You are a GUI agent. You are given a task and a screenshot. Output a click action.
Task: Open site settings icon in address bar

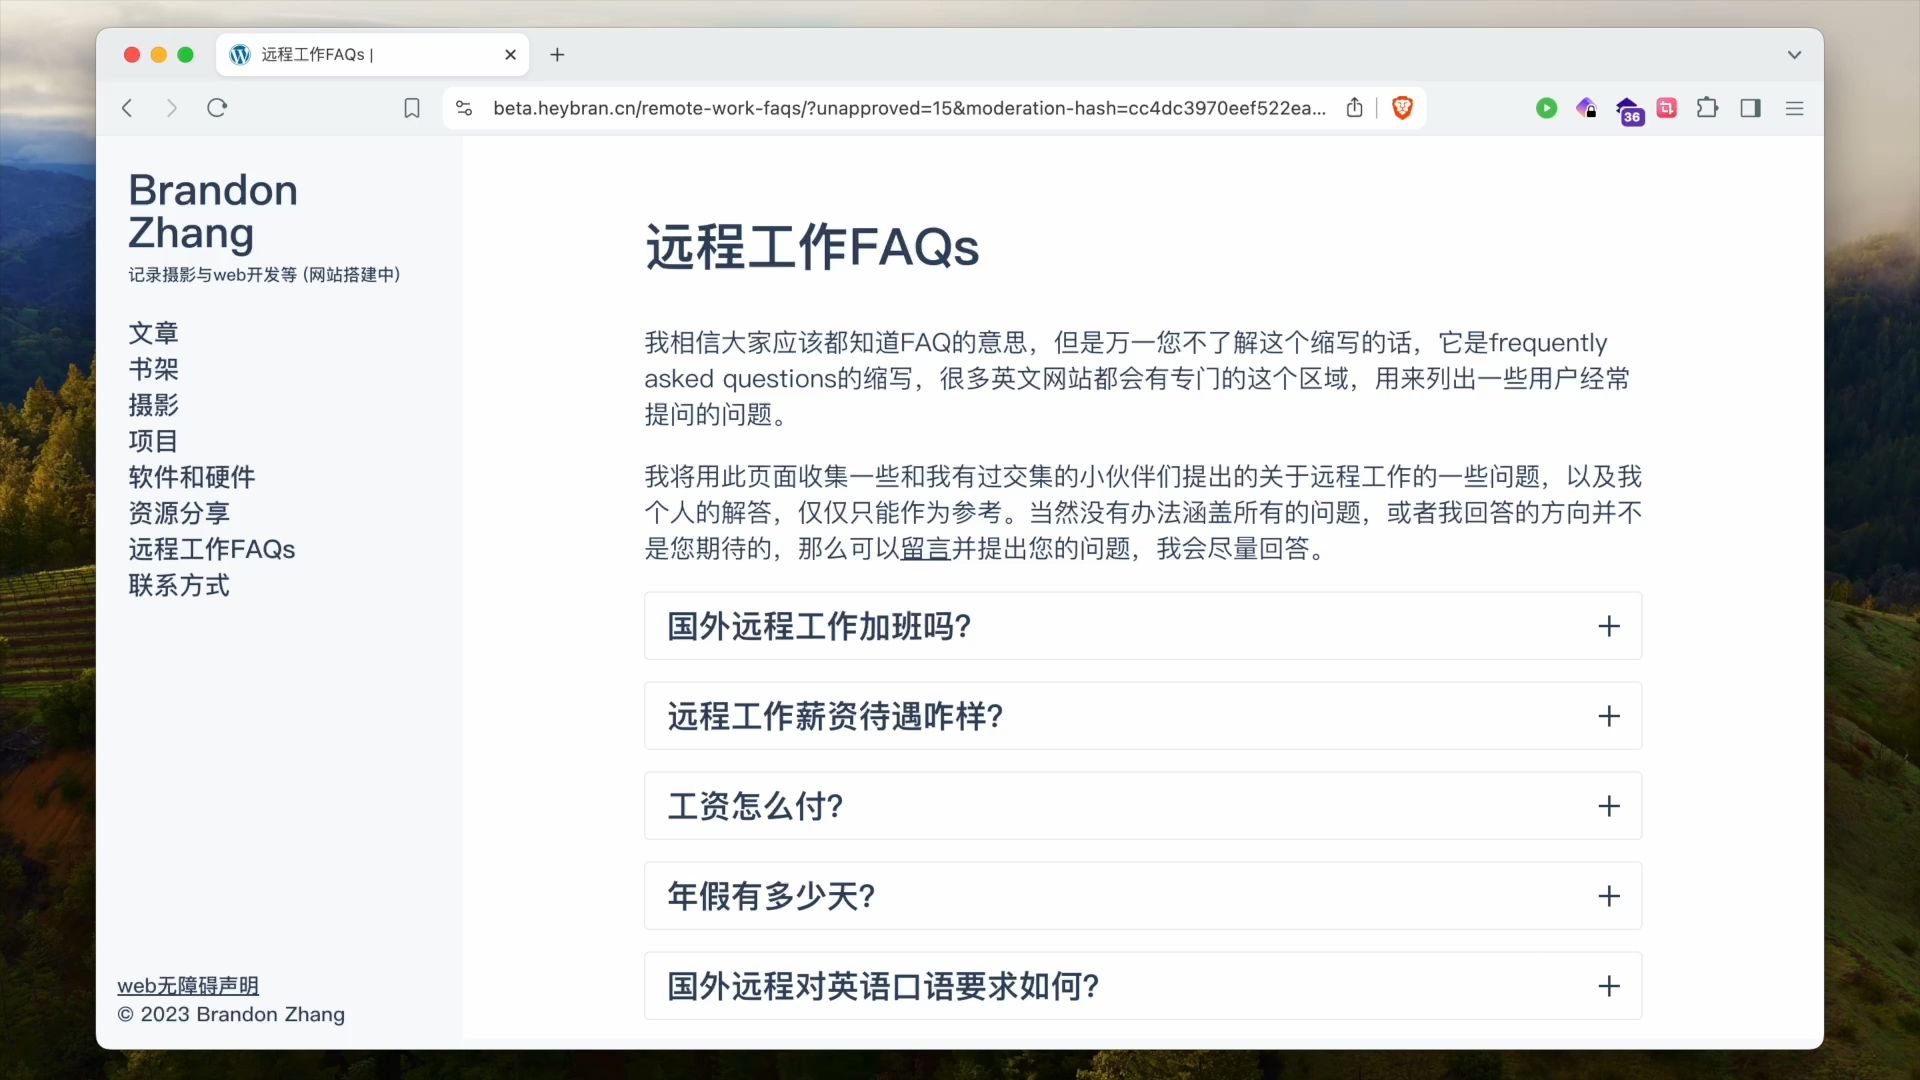point(464,108)
